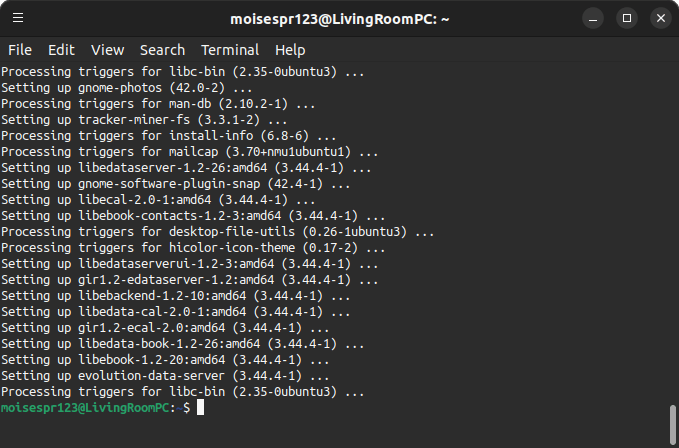This screenshot has height=448, width=679.
Task: Open the File menu
Action: (x=20, y=50)
